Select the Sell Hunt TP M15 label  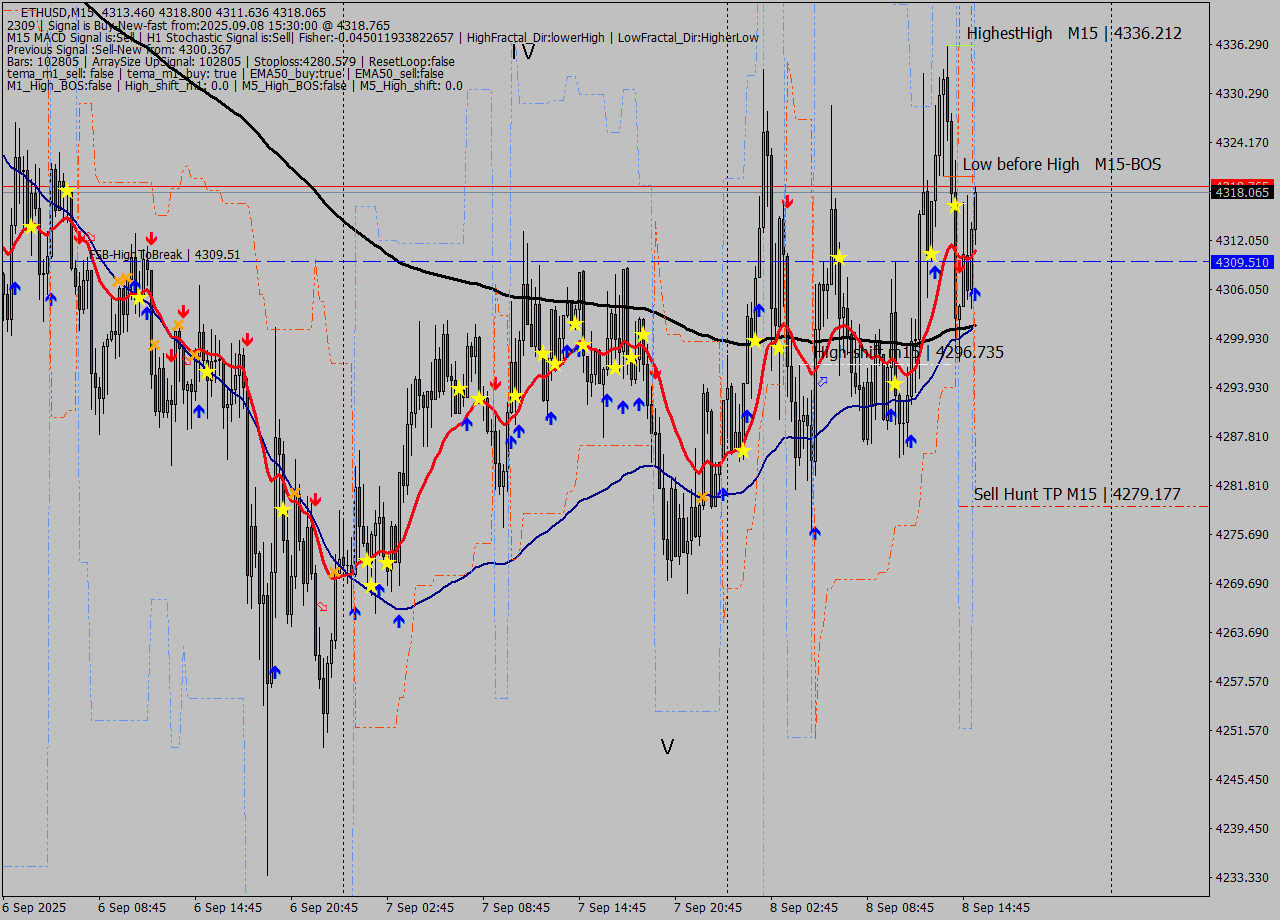(1076, 494)
